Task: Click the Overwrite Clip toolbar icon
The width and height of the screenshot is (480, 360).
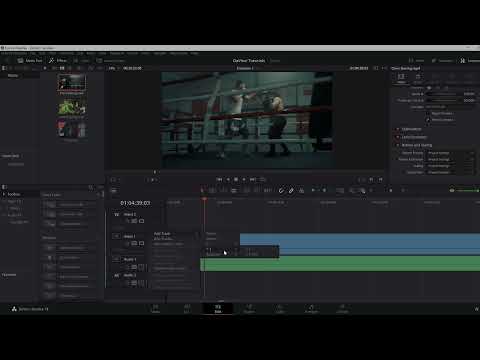Action: click(x=257, y=191)
